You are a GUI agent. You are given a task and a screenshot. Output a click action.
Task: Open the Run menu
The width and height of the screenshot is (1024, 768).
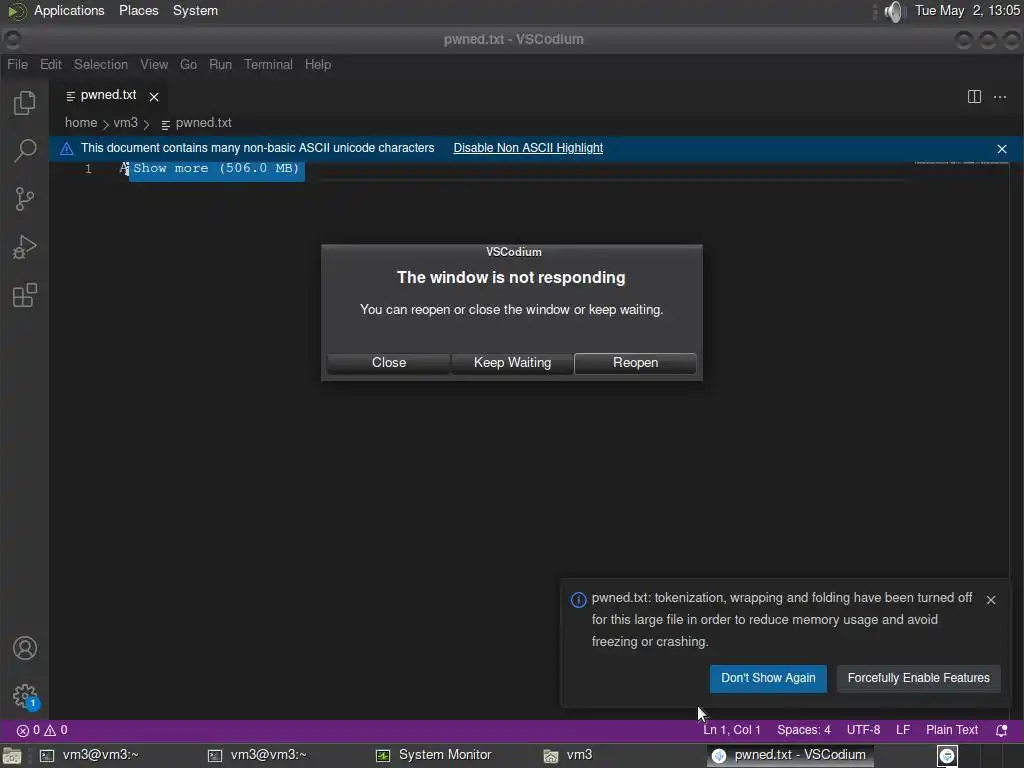point(220,65)
